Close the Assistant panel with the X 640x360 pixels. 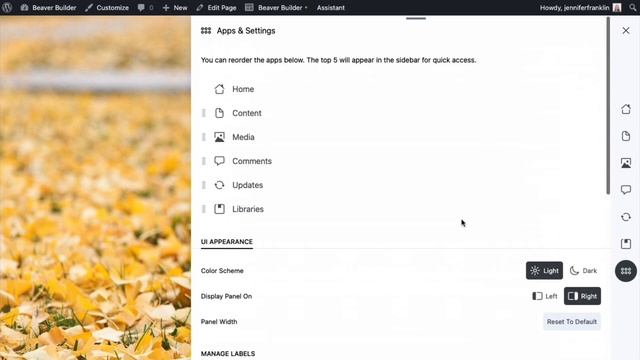pyautogui.click(x=626, y=31)
